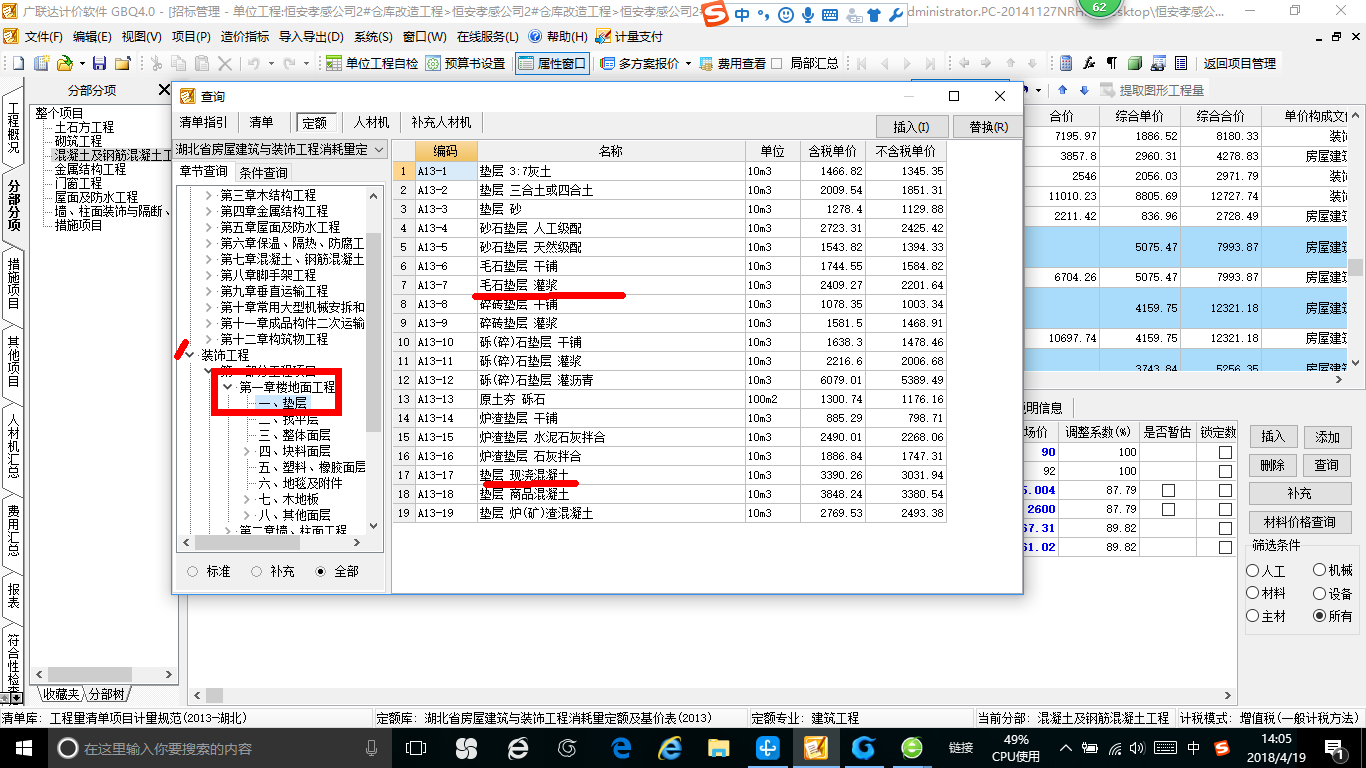
Task: Open 单位工程自检 self-check tool
Action: click(372, 63)
